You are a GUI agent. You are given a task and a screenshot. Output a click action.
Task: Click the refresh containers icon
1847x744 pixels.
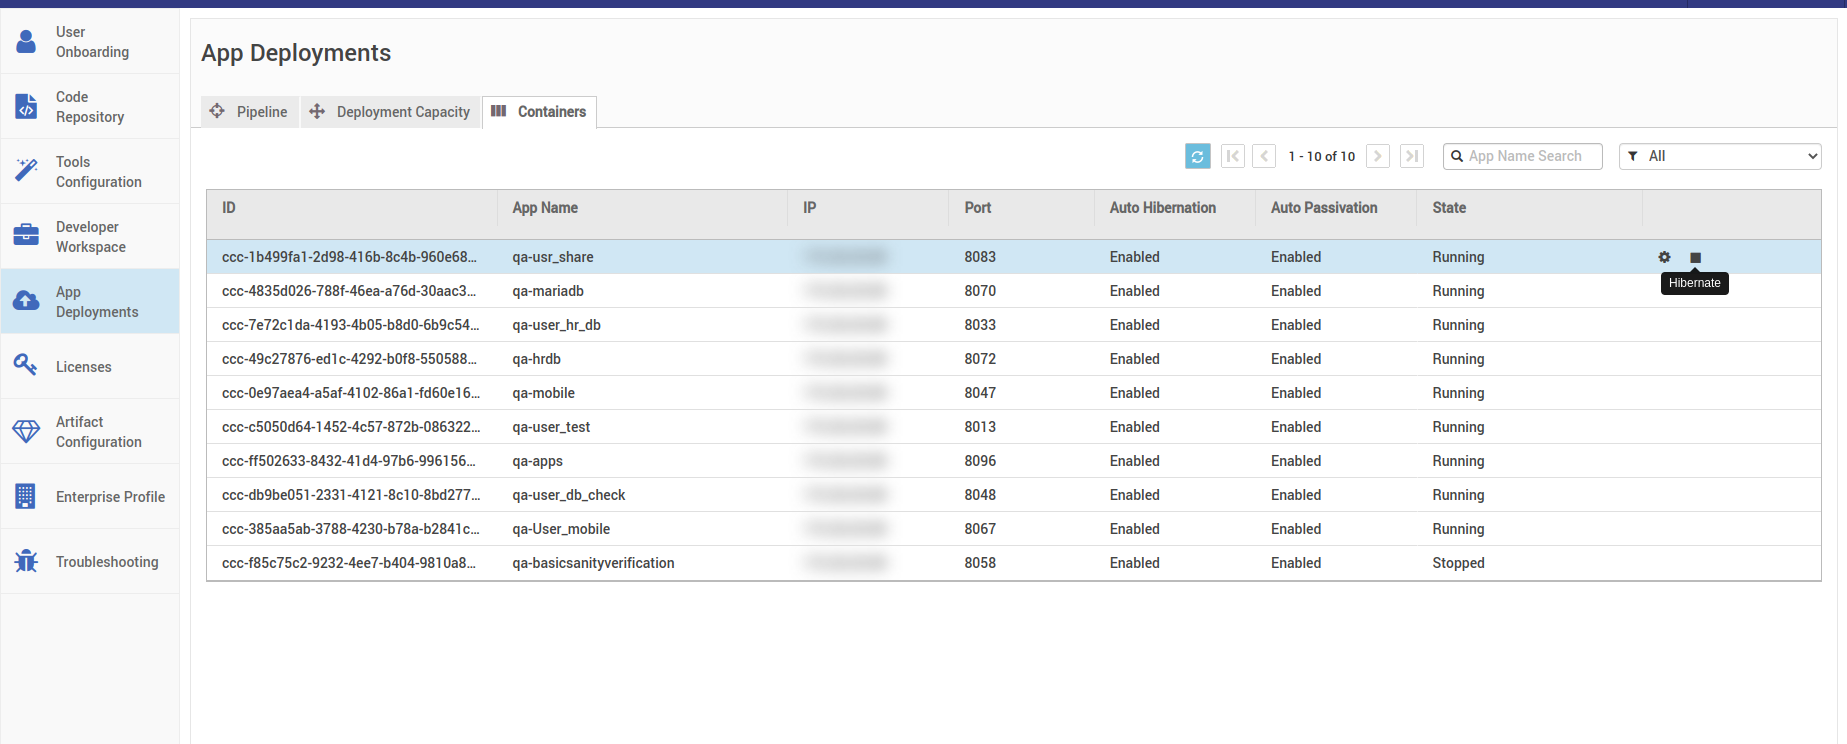coord(1197,156)
